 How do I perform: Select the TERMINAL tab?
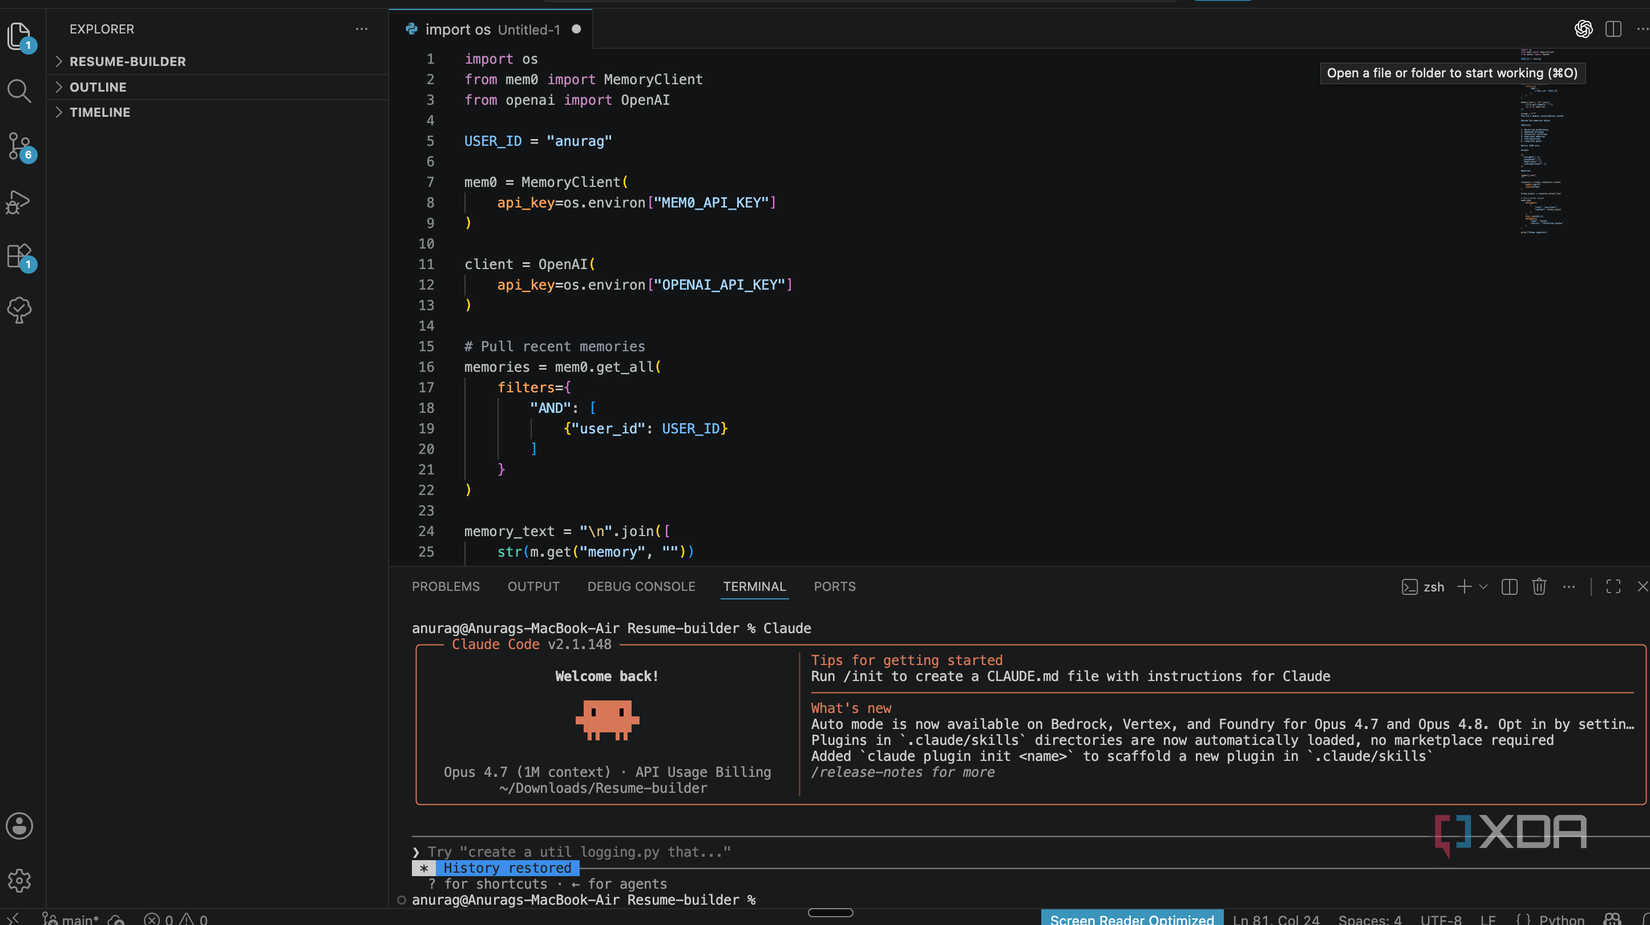pyautogui.click(x=754, y=587)
